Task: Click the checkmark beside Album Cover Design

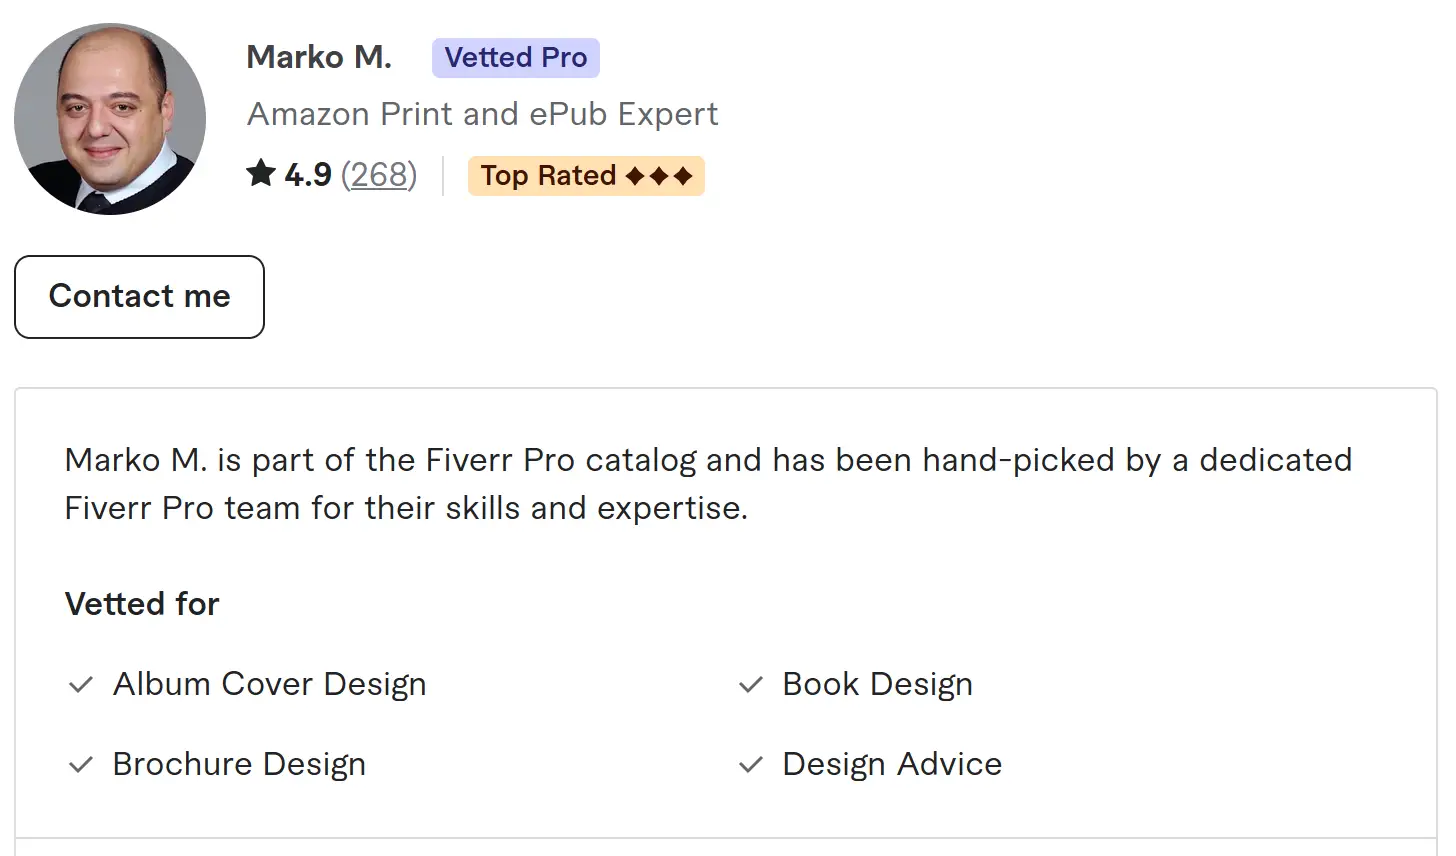Action: tap(81, 685)
